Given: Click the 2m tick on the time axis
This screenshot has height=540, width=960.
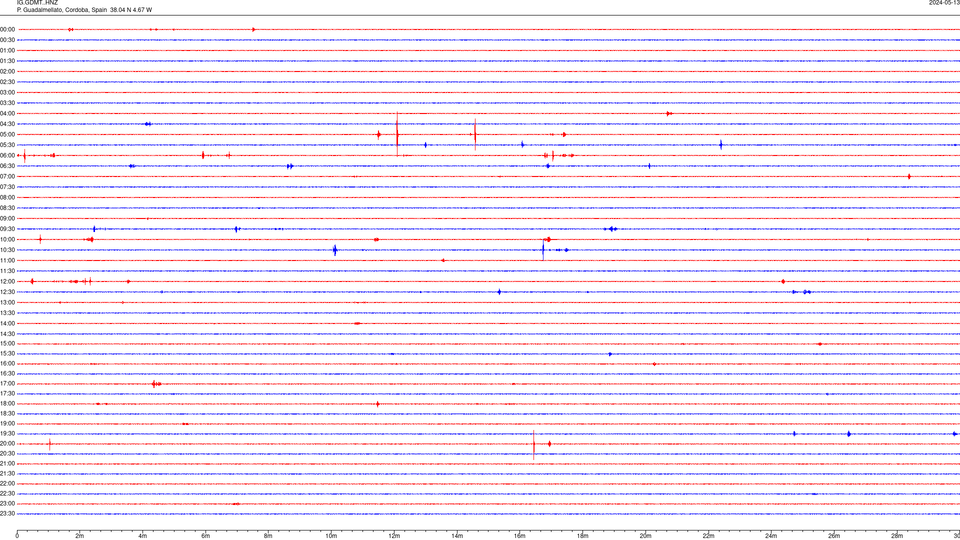Looking at the screenshot, I should click(80, 536).
